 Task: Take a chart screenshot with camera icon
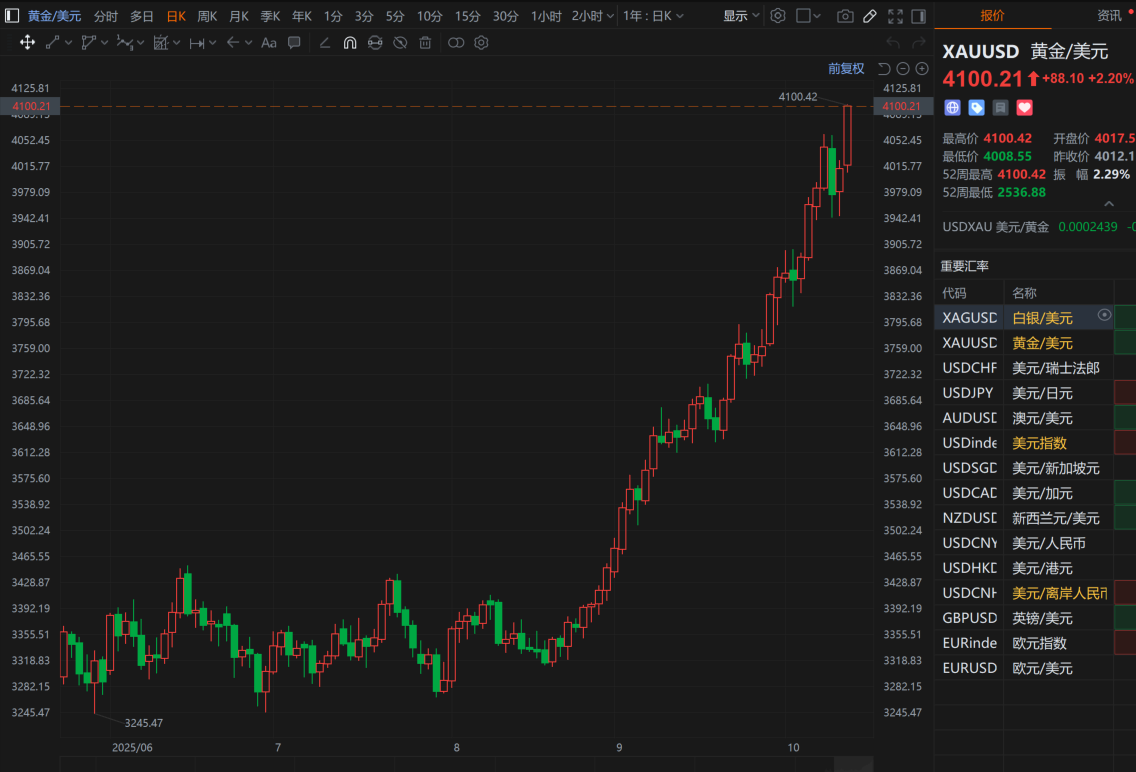pyautogui.click(x=845, y=16)
